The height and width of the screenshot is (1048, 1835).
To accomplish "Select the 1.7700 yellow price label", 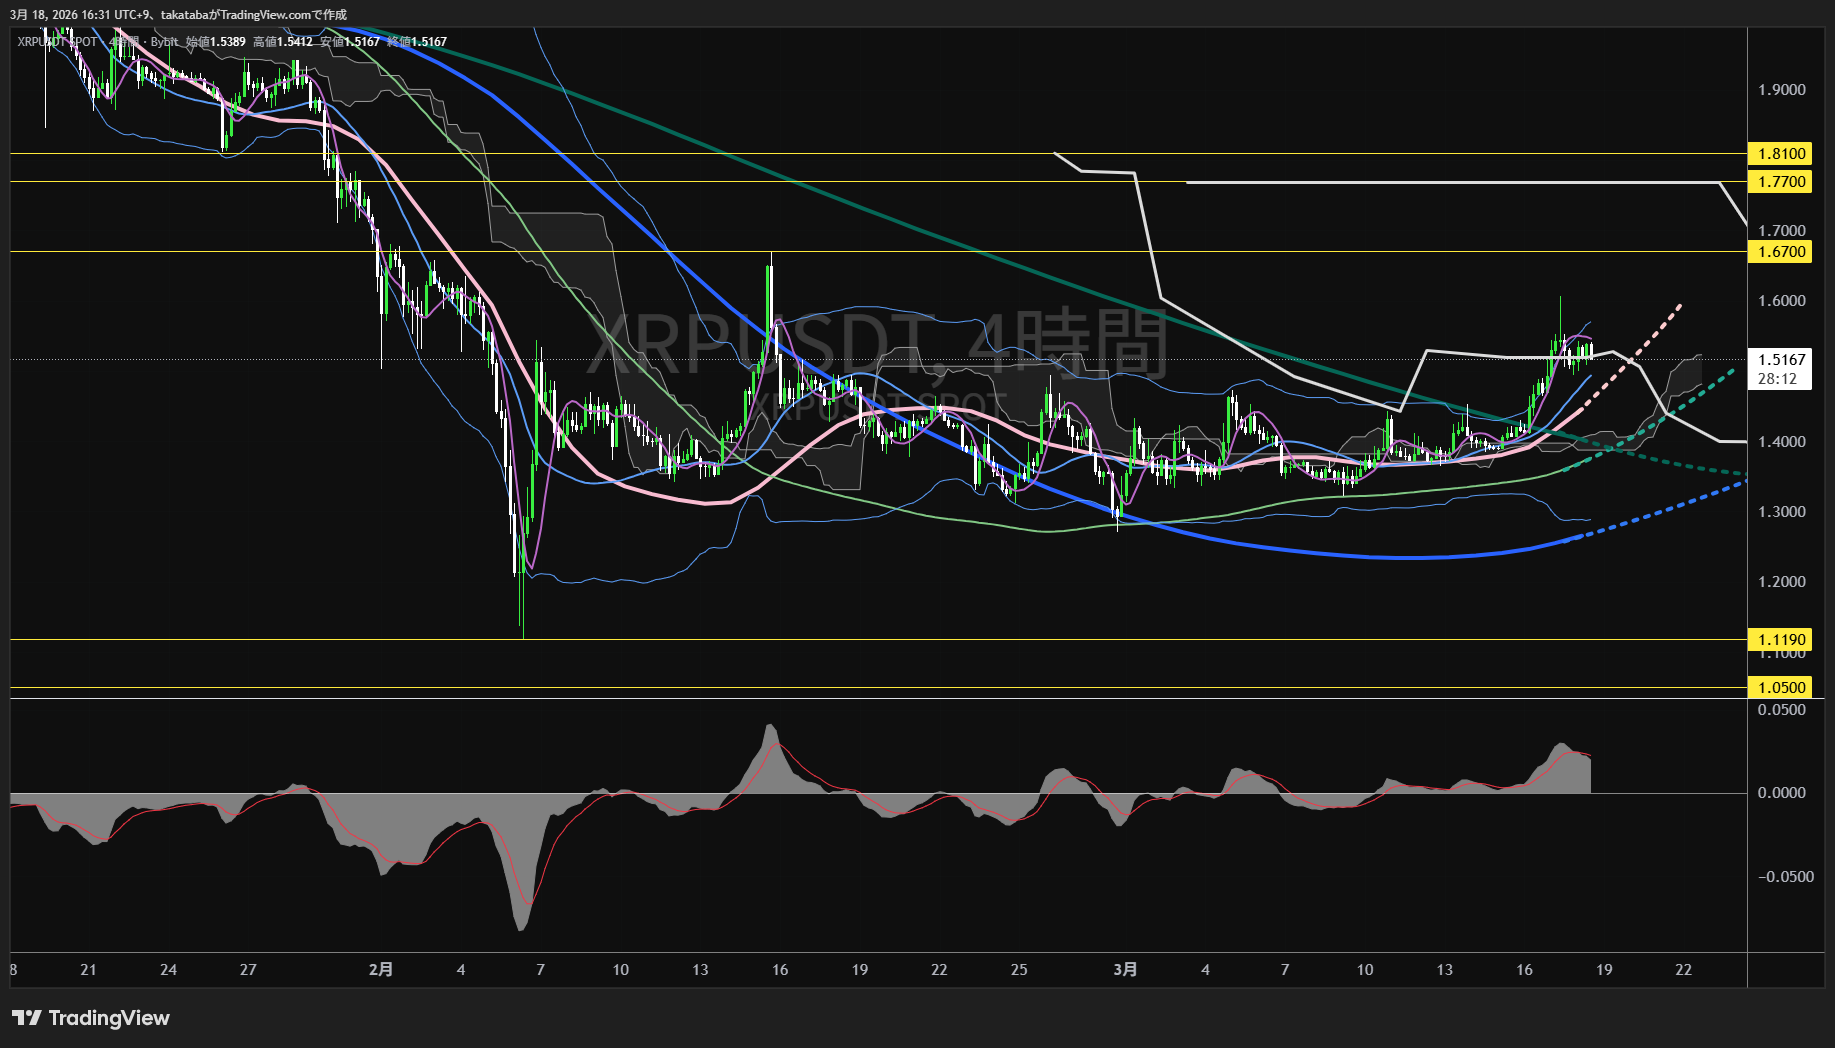I will point(1781,182).
